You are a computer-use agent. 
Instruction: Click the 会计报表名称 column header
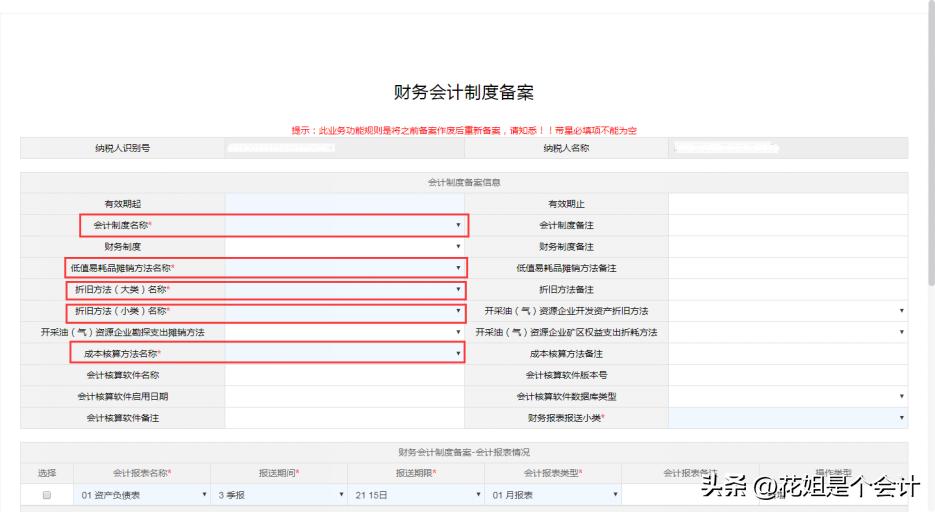pyautogui.click(x=142, y=473)
